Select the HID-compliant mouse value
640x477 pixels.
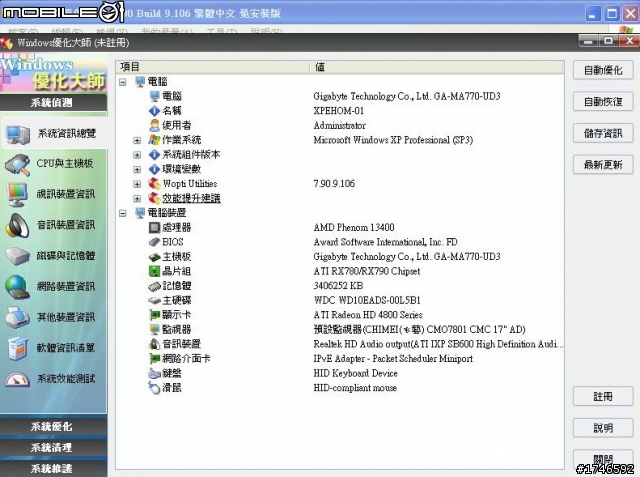355,388
